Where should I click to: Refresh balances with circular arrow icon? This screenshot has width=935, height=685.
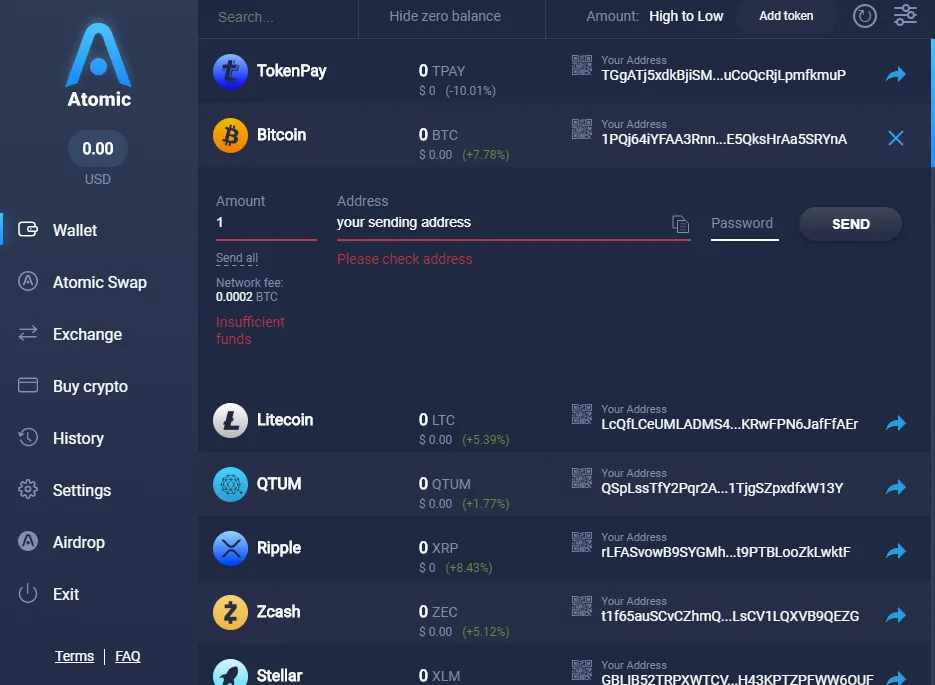(865, 16)
